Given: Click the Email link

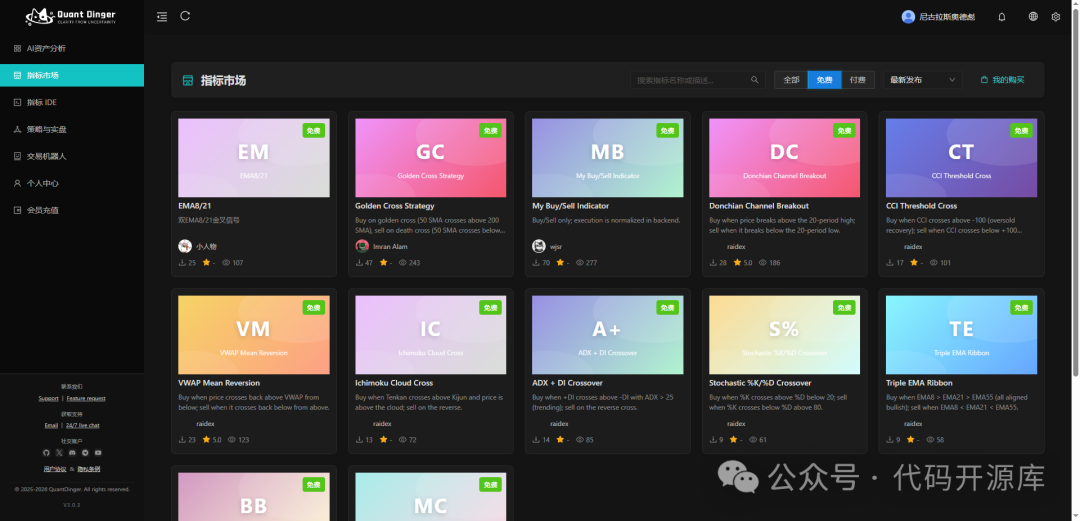Looking at the screenshot, I should pos(51,425).
